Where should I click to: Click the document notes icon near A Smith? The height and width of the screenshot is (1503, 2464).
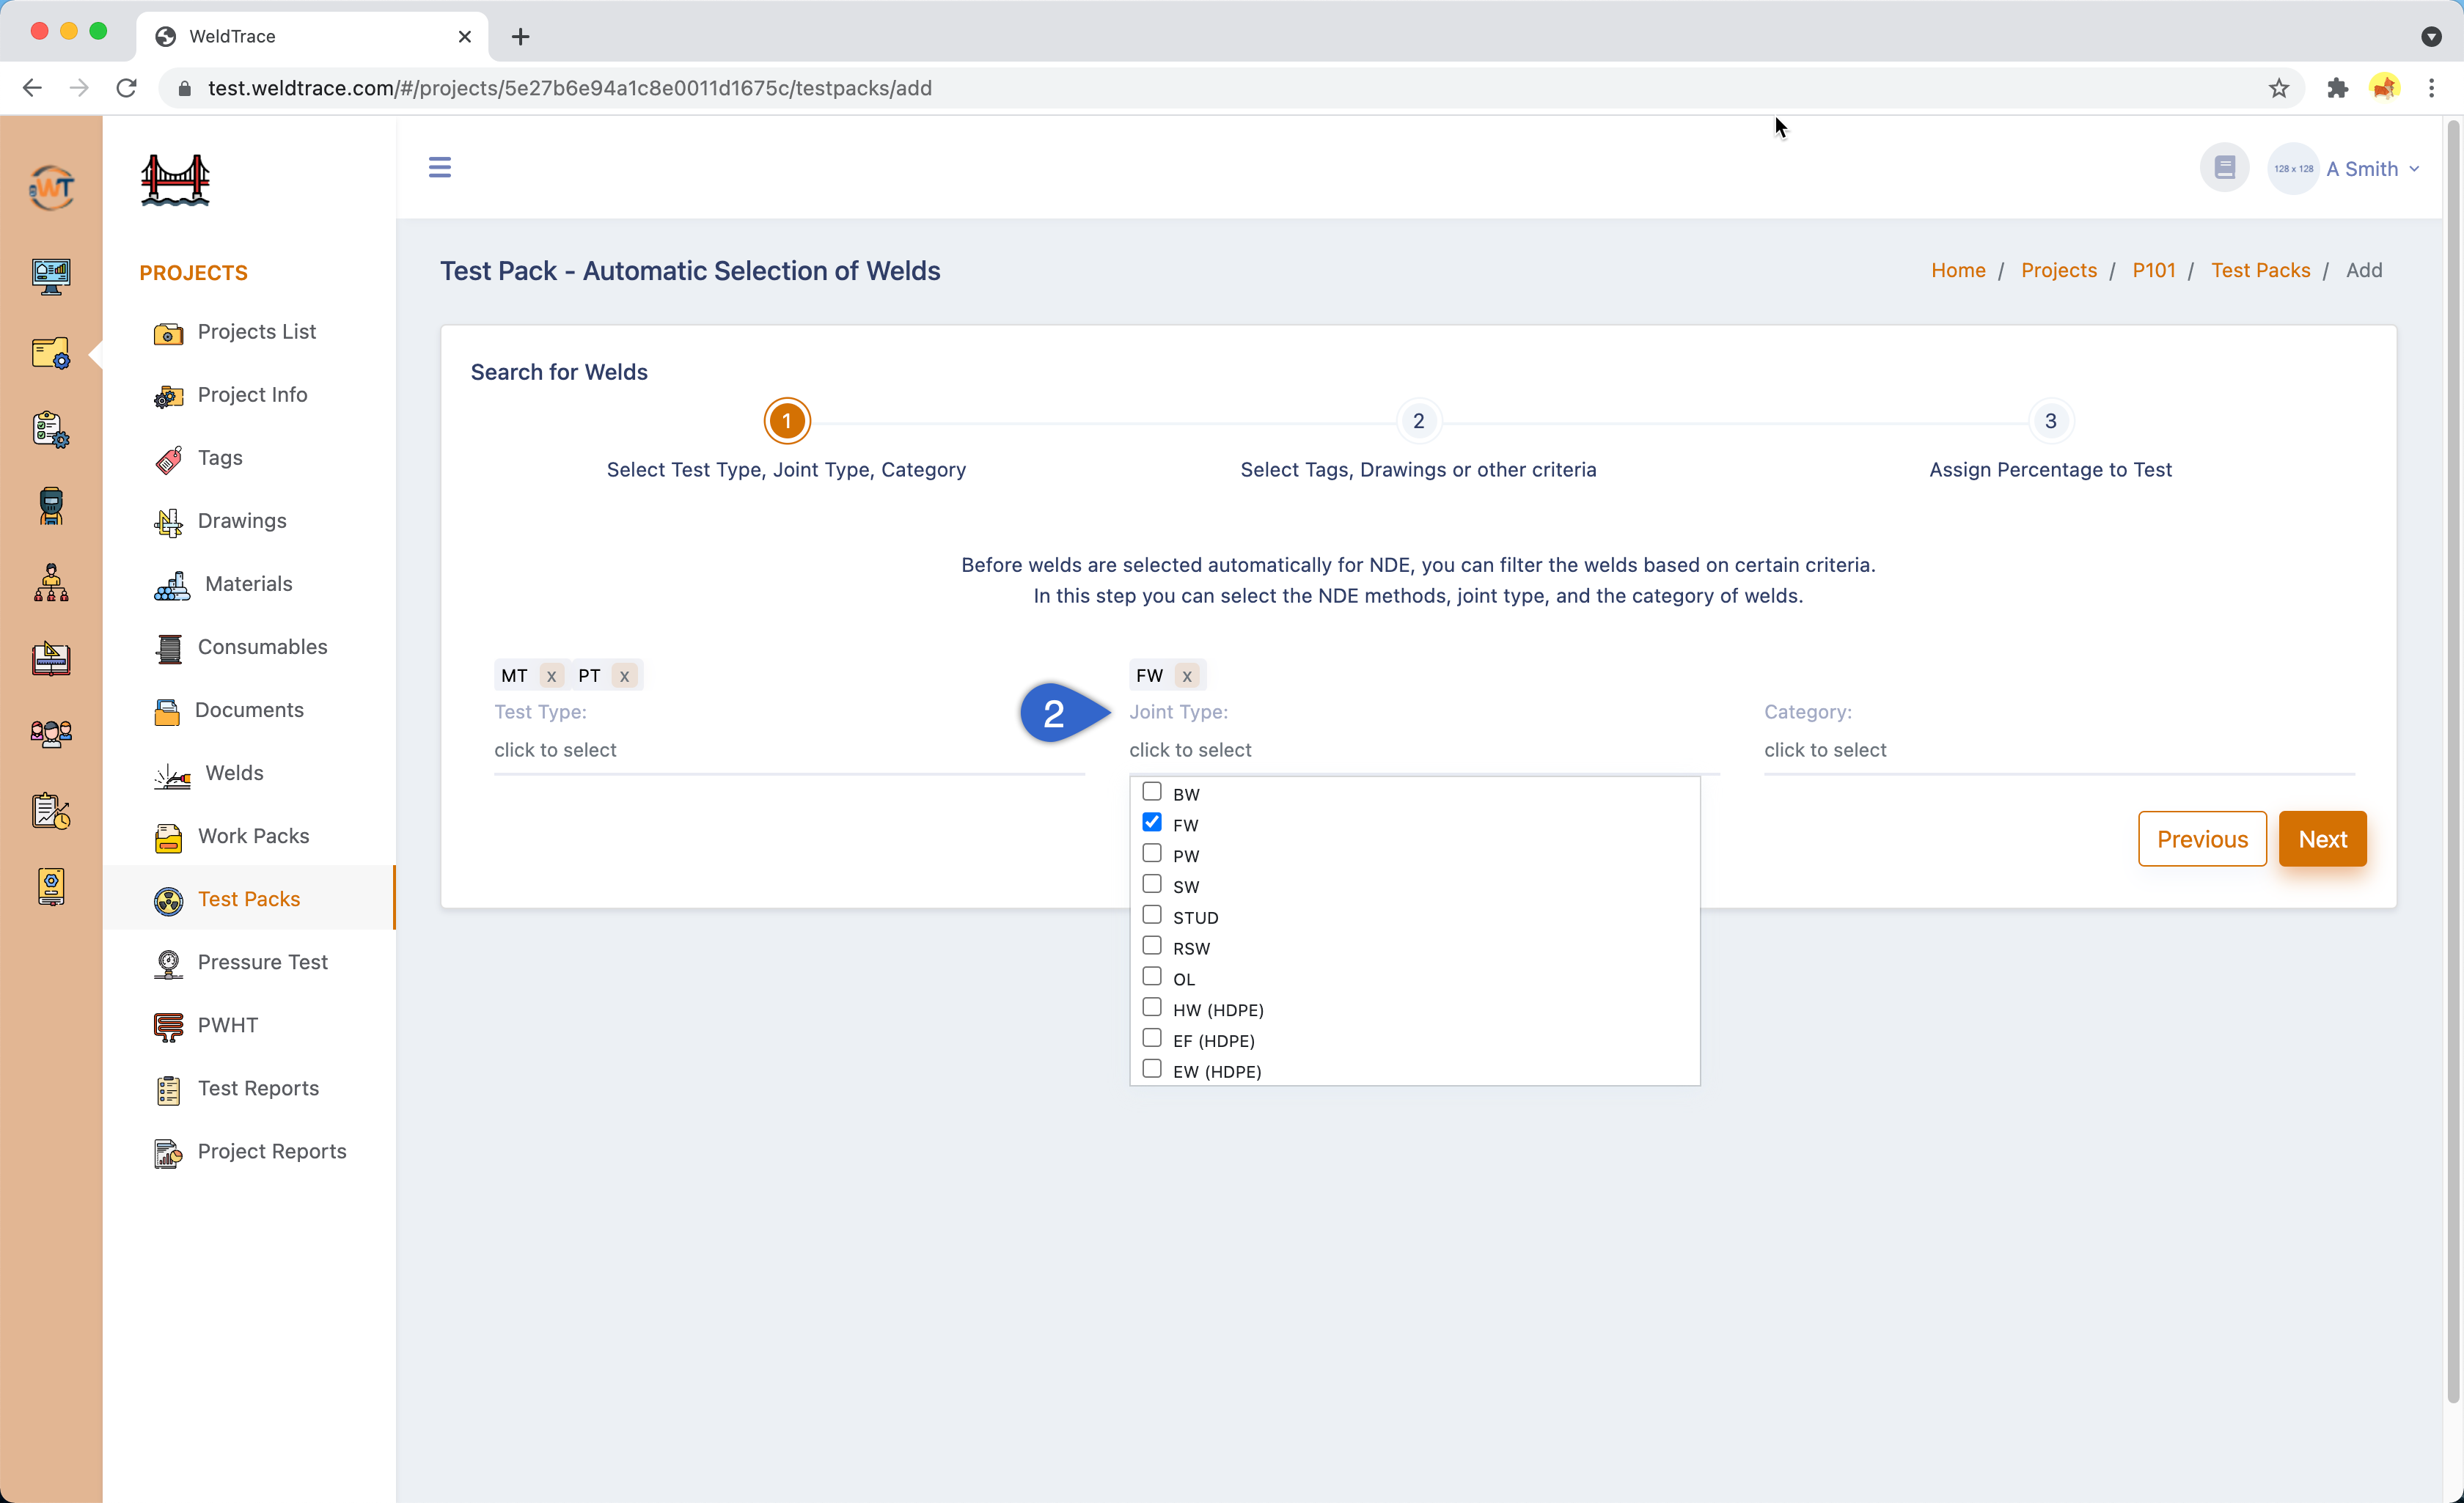2224,167
